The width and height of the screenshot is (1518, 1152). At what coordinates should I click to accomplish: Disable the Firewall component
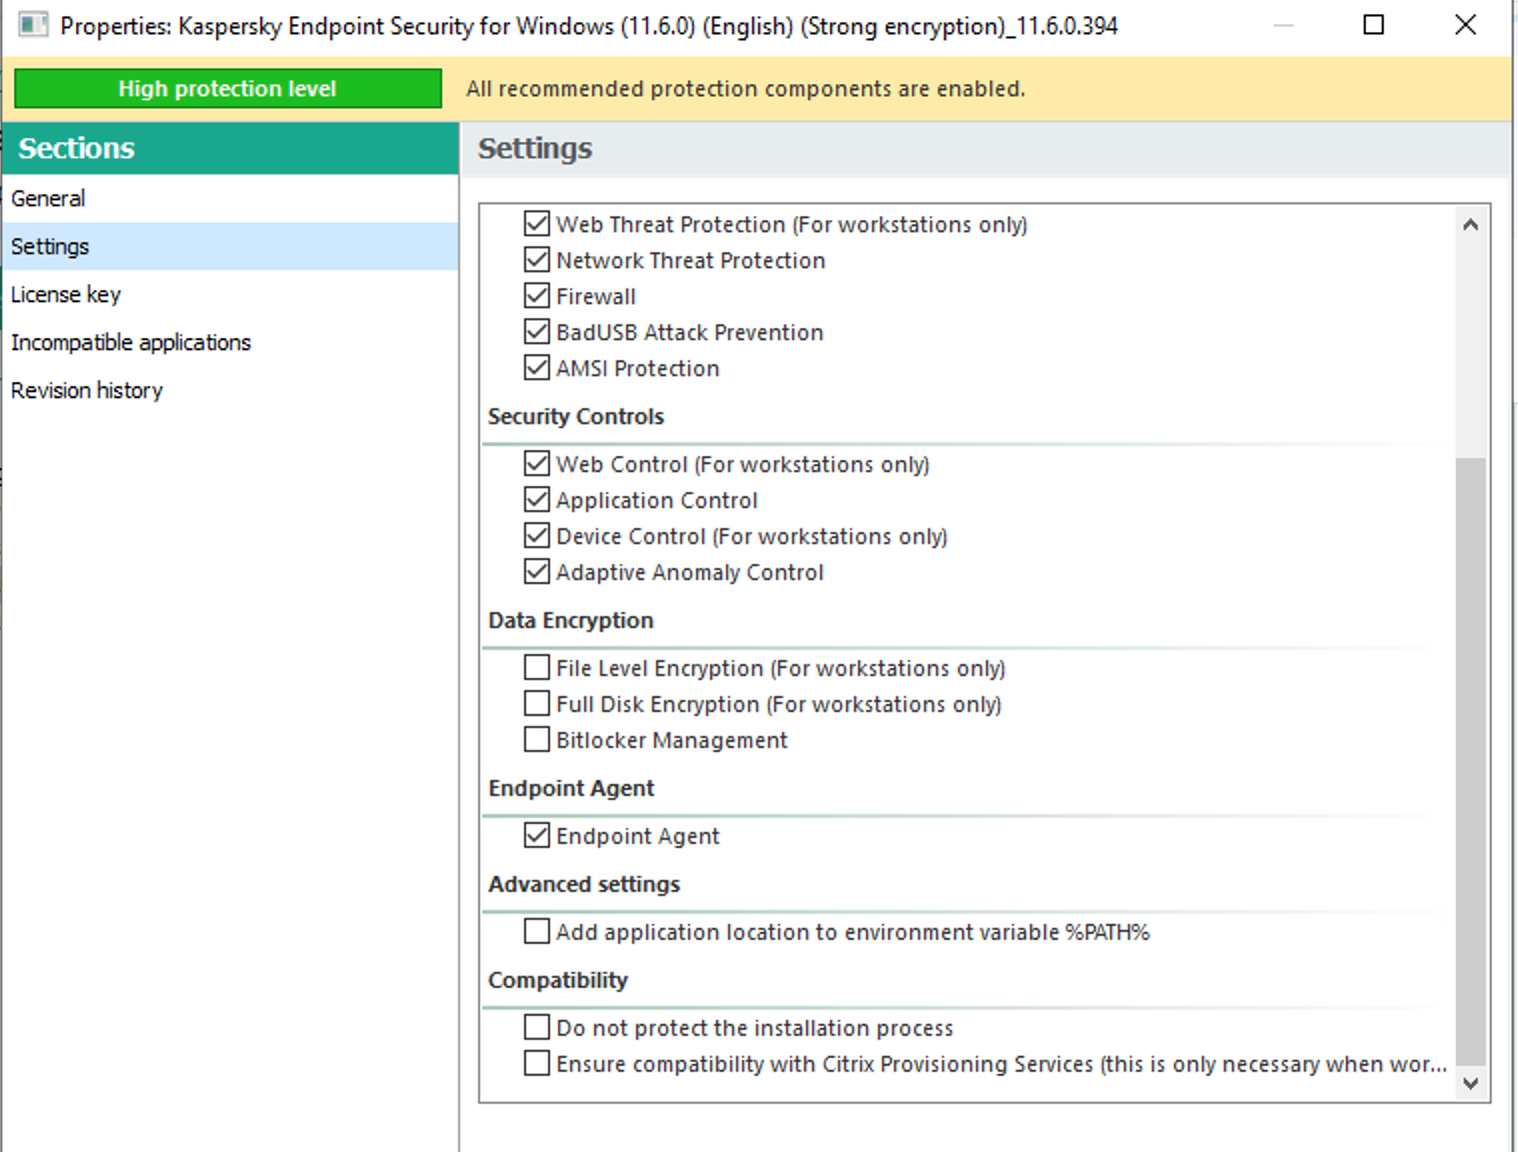tap(537, 296)
